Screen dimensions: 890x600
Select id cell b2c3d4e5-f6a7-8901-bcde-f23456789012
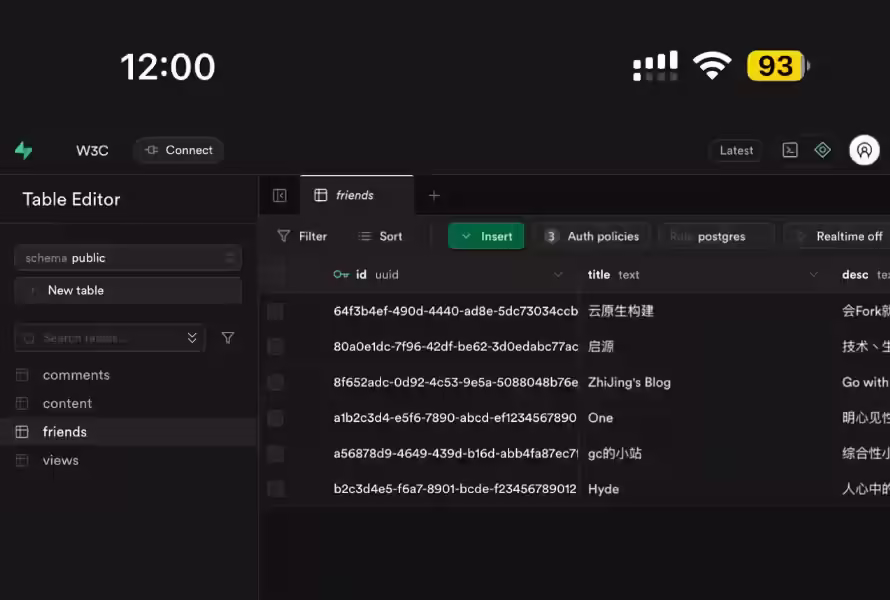455,489
